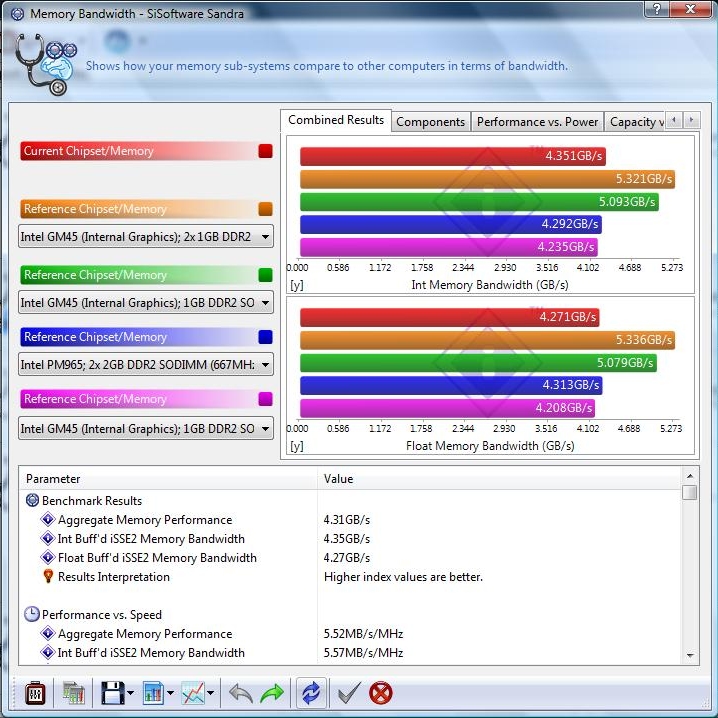The width and height of the screenshot is (718, 718).
Task: Click the blue 4.292GB/s Int bandwidth bar
Action: coord(451,224)
